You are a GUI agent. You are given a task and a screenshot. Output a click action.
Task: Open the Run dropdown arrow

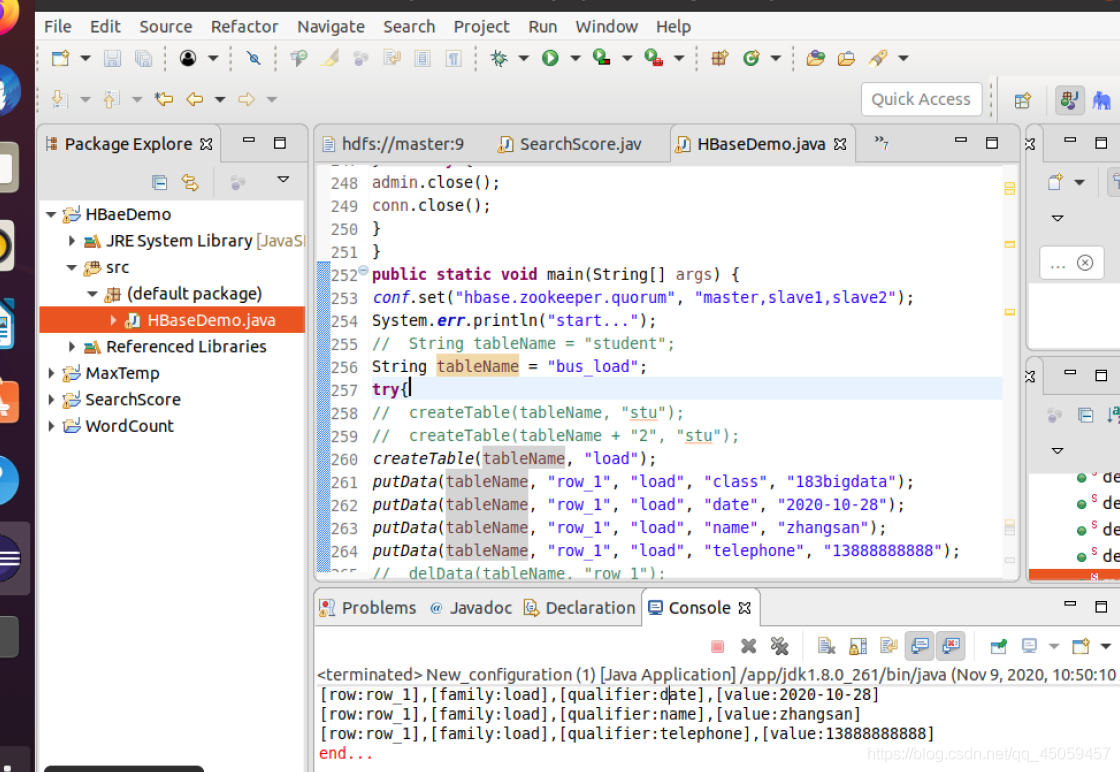[575, 58]
